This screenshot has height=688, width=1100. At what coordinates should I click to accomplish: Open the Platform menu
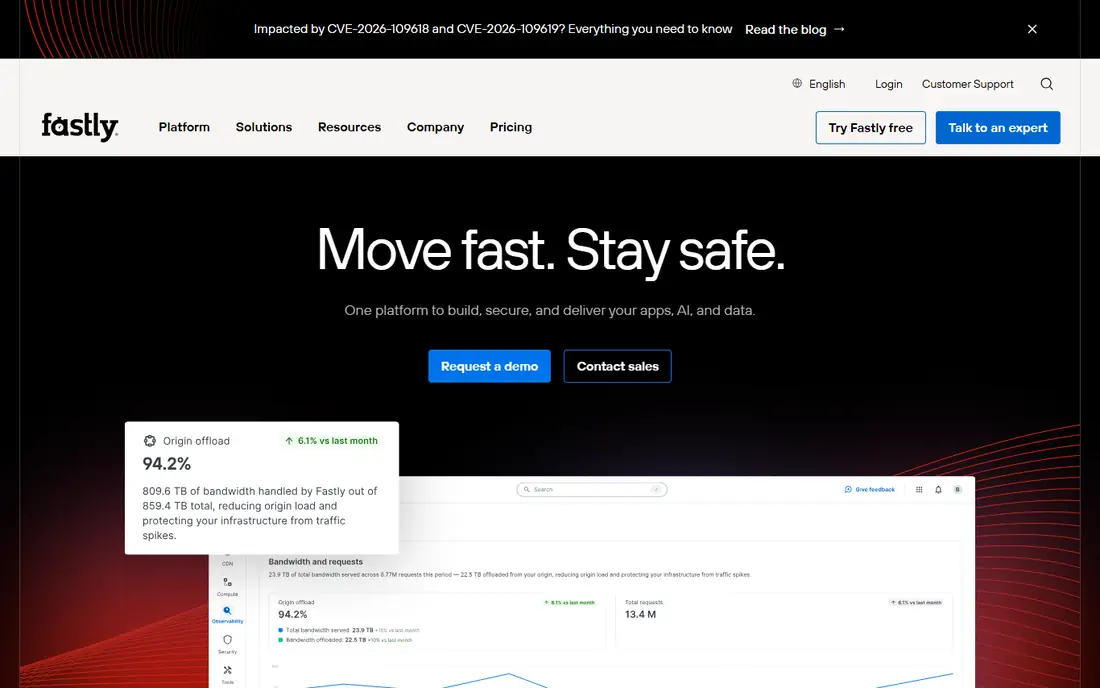(x=184, y=127)
